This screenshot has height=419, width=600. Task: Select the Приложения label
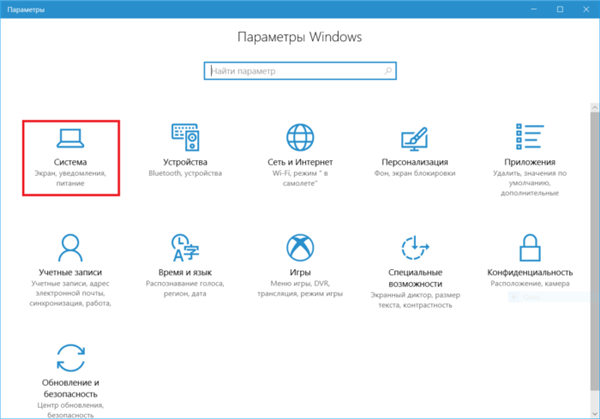(530, 162)
